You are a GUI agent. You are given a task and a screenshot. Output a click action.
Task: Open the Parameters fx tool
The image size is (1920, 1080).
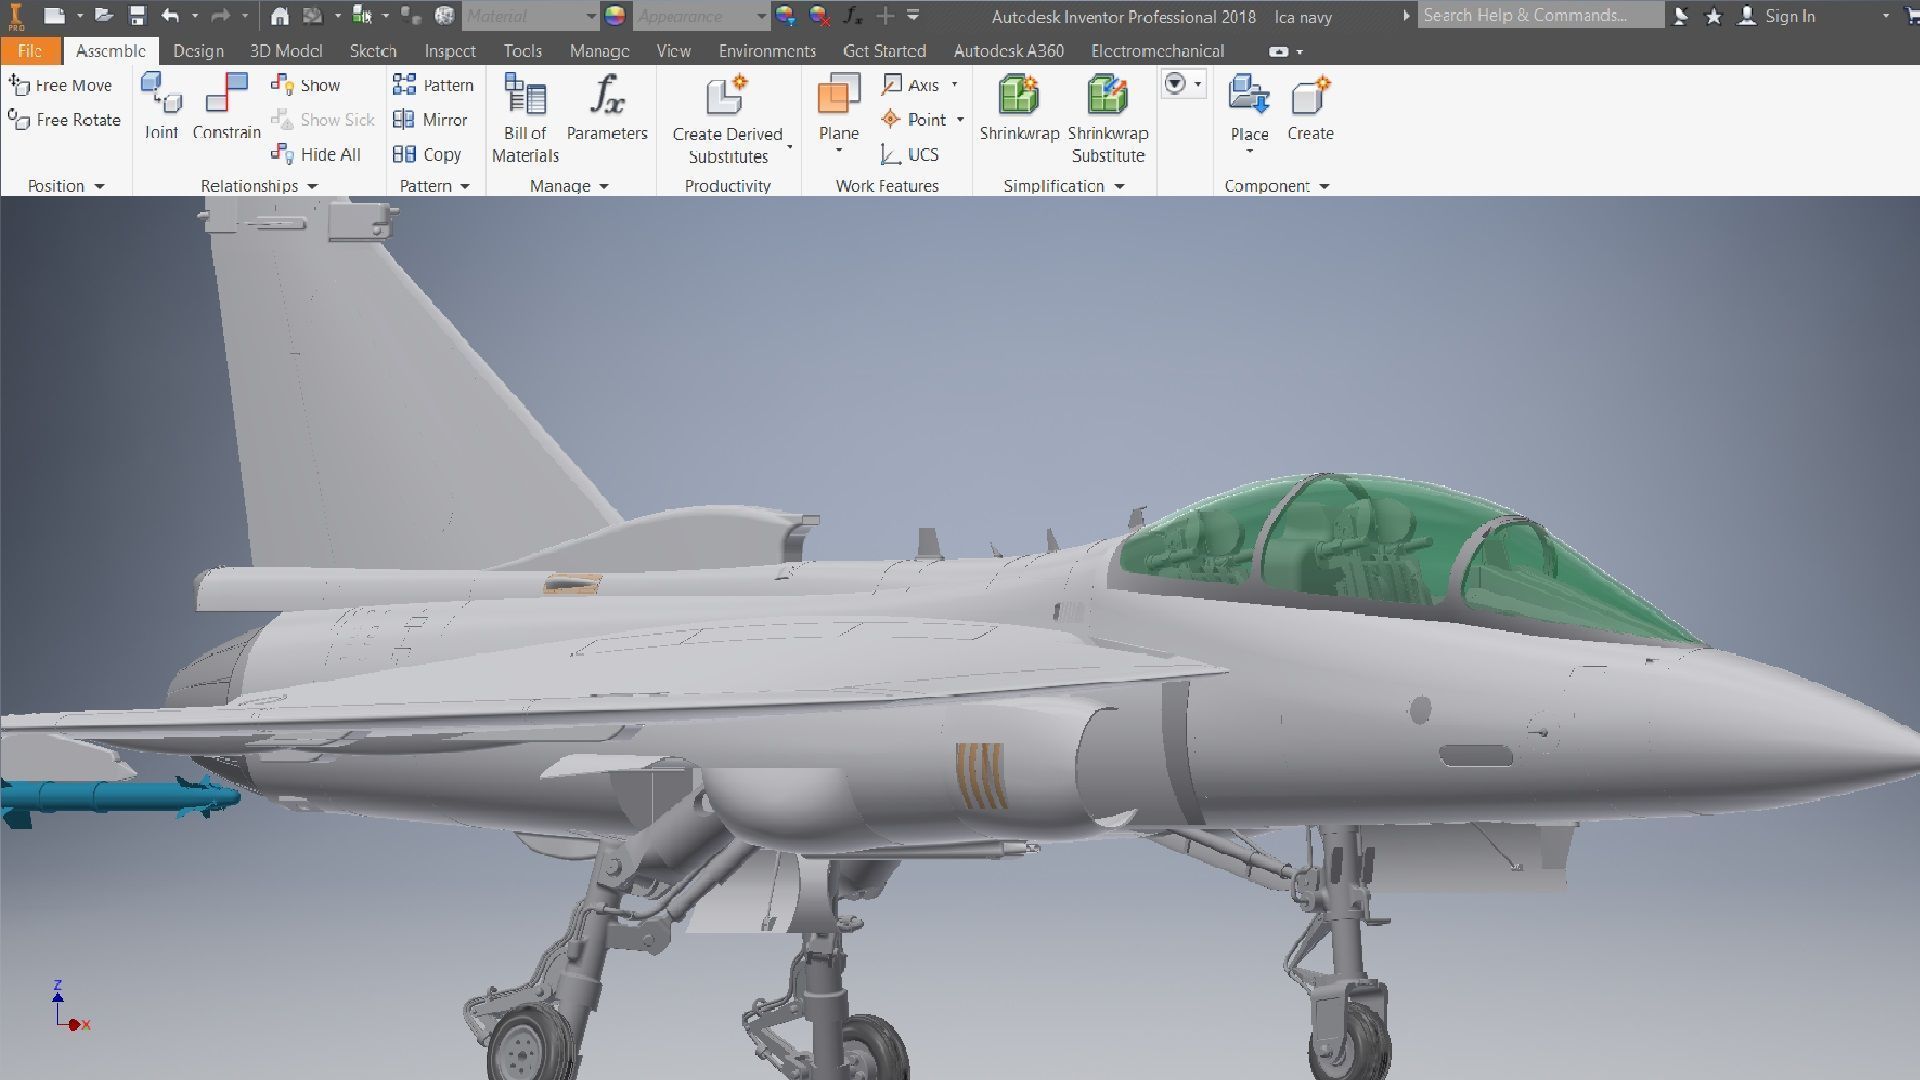[607, 106]
